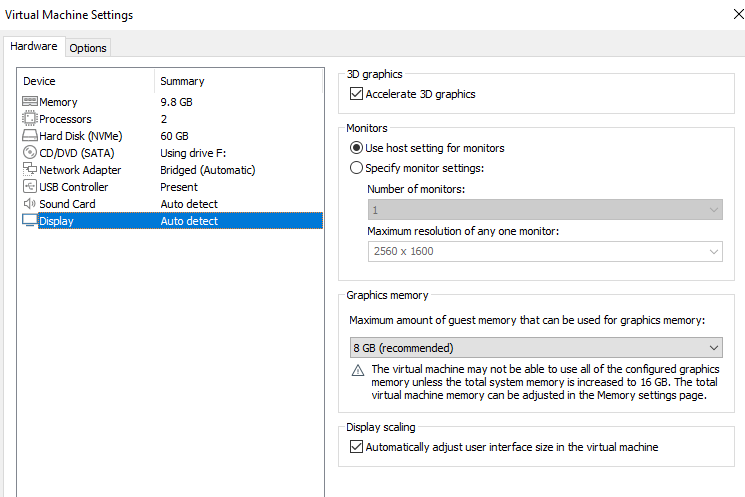Click the Display monitor icon
This screenshot has height=497, width=745.
[29, 221]
